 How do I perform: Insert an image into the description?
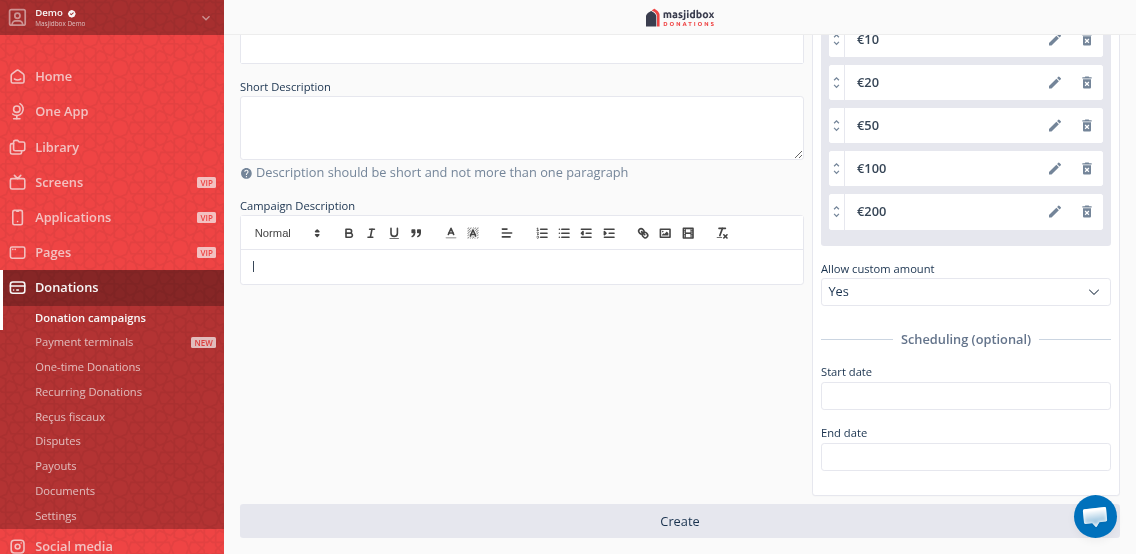[x=665, y=233]
